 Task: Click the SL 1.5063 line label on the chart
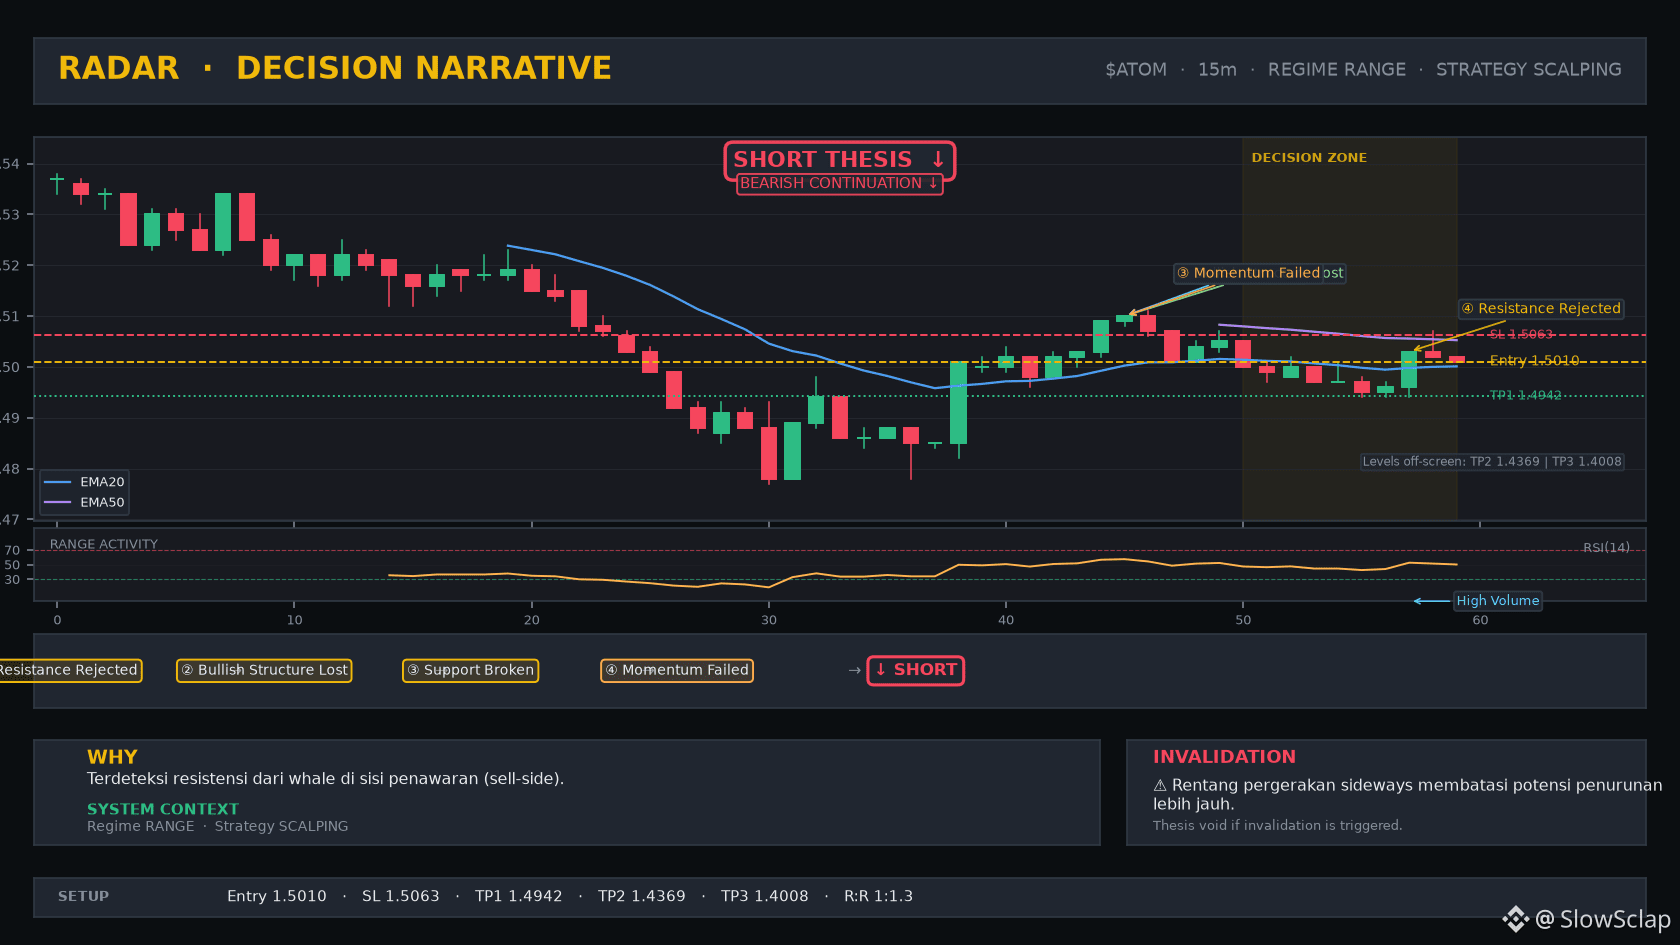1521,335
